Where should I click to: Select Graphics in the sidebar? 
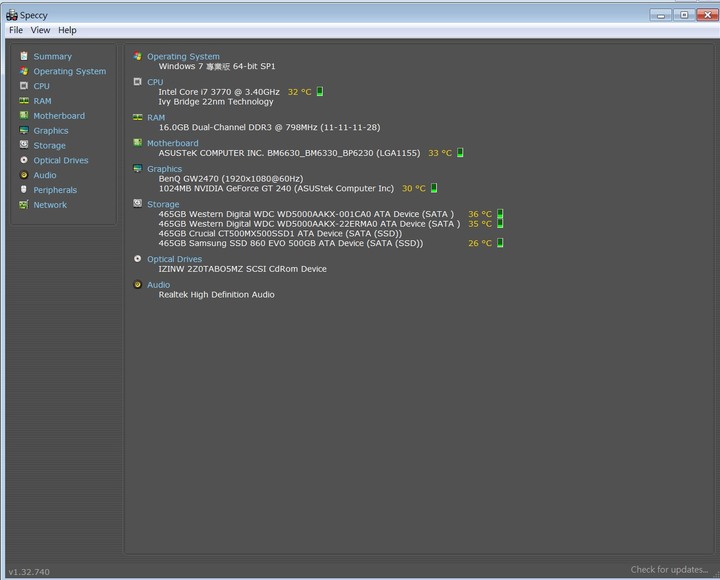pos(51,131)
